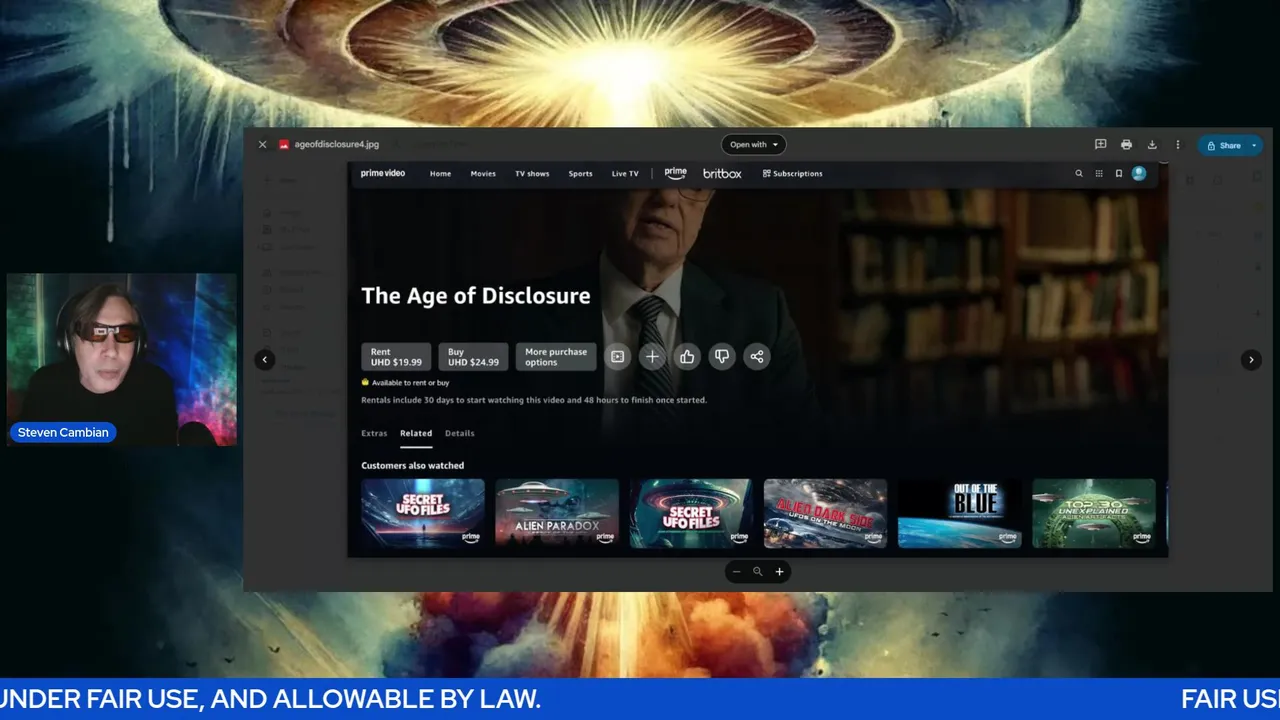Zoom in with the plus button
1280x720 pixels.
point(780,572)
